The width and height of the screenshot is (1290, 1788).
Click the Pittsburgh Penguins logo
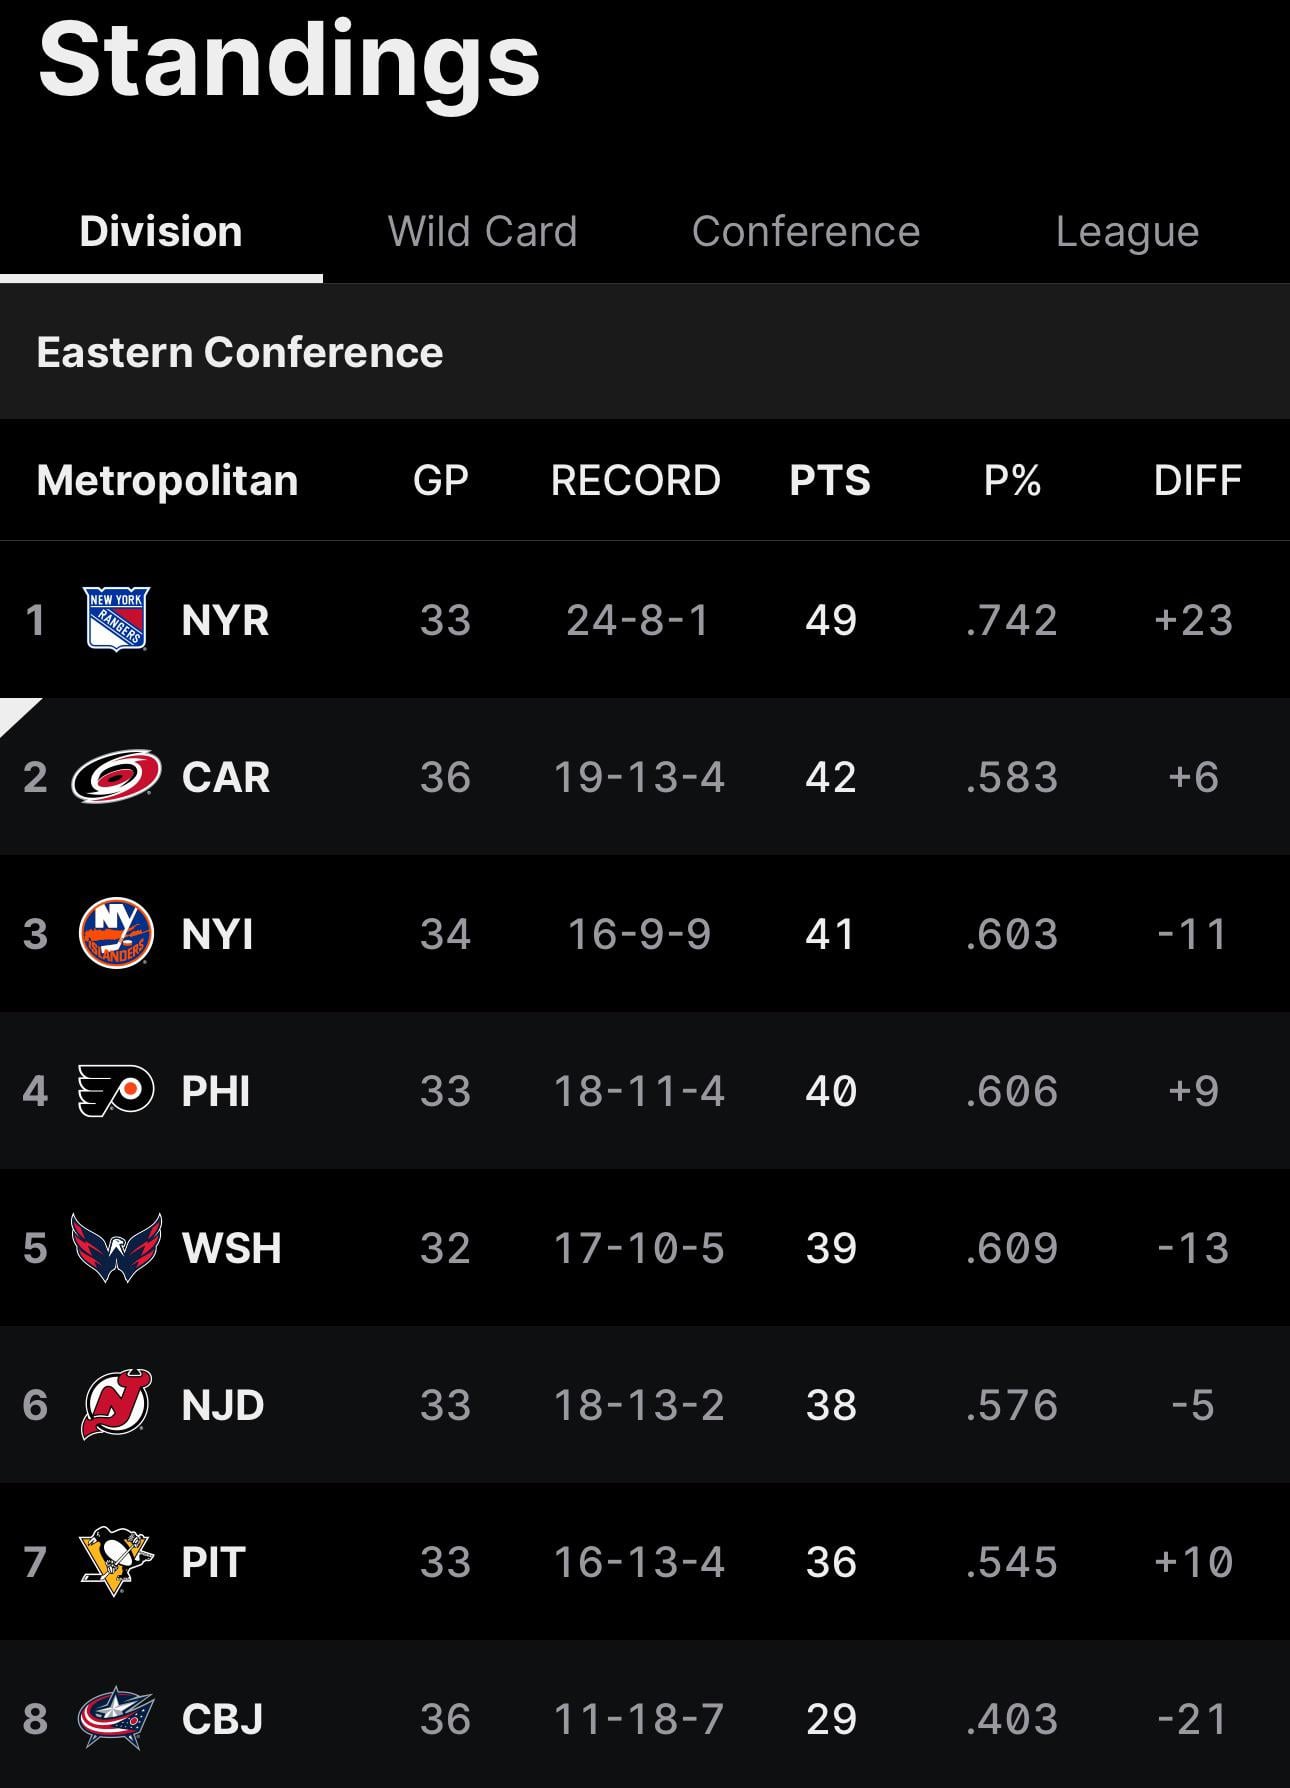[x=116, y=1562]
